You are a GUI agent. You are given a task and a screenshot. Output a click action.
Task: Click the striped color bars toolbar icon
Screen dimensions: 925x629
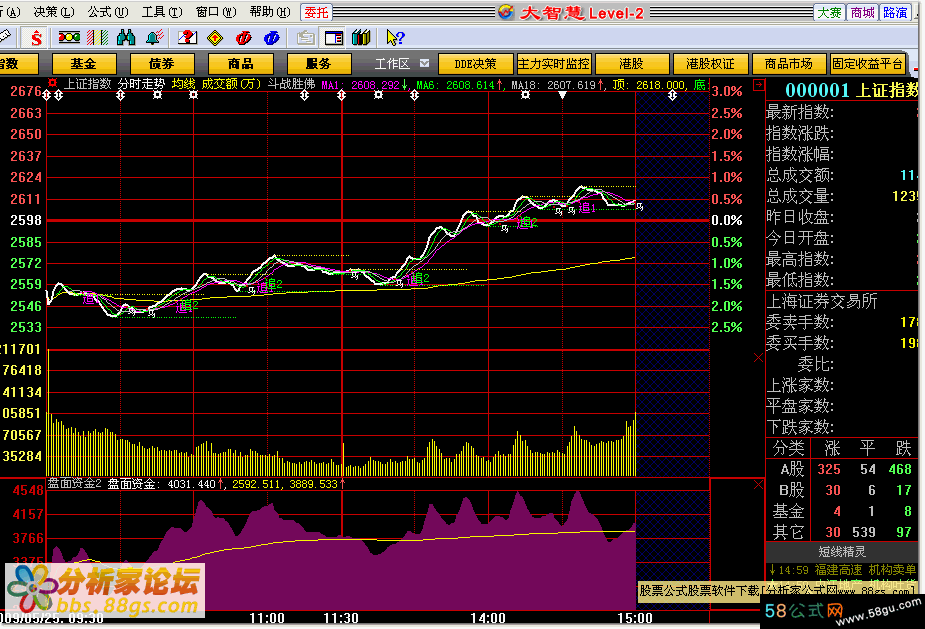tap(97, 38)
